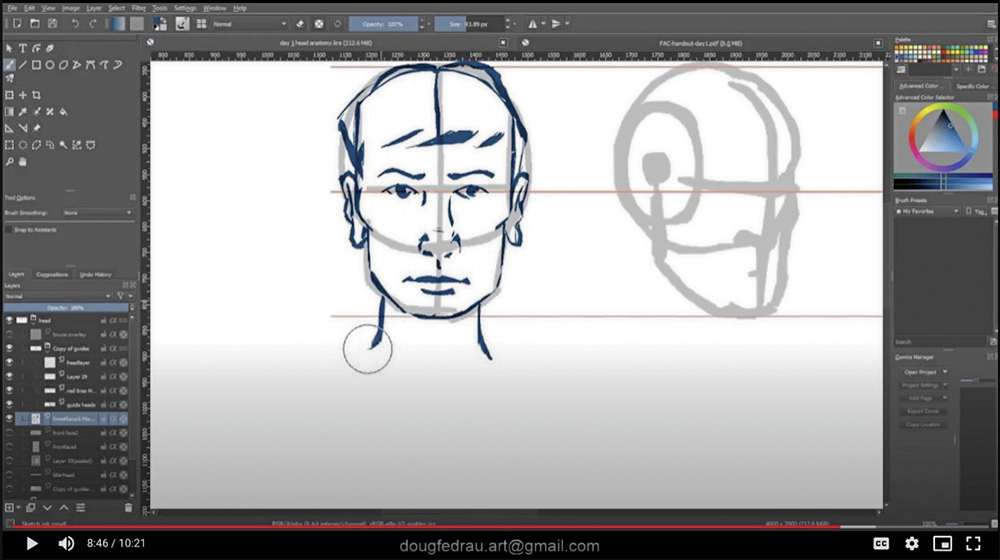Open the Brush Smoothing dropdown
Viewport: 1000px width, 560px height.
[97, 213]
